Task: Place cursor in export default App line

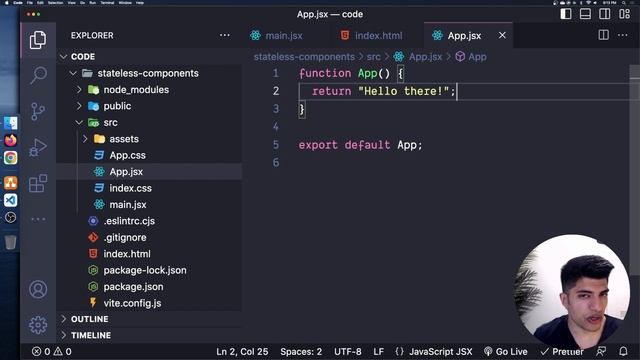Action: click(360, 145)
